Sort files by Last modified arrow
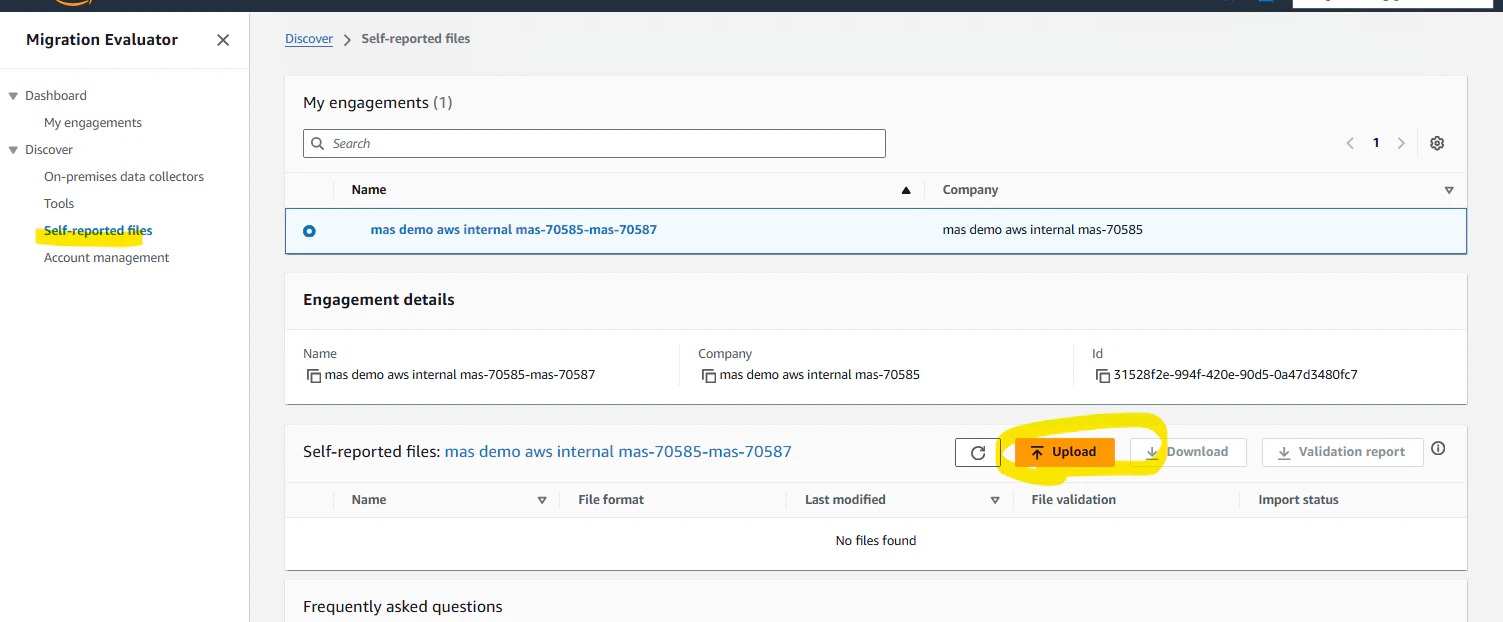The image size is (1503, 622). coord(995,500)
